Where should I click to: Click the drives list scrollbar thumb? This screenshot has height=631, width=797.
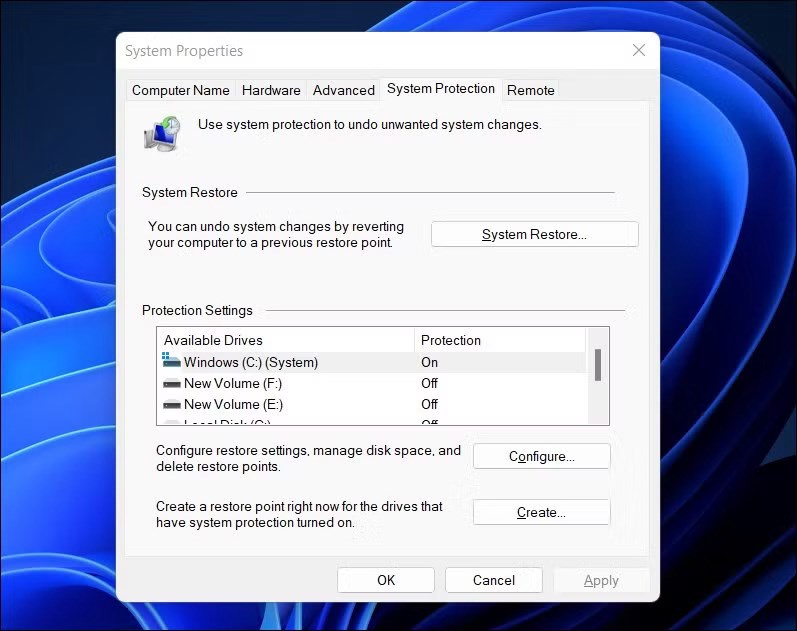coord(598,365)
